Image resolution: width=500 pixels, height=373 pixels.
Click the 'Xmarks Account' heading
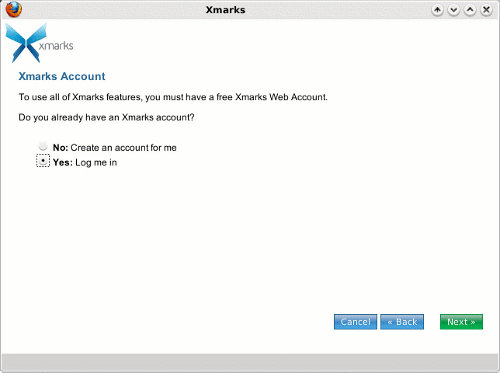tap(62, 76)
